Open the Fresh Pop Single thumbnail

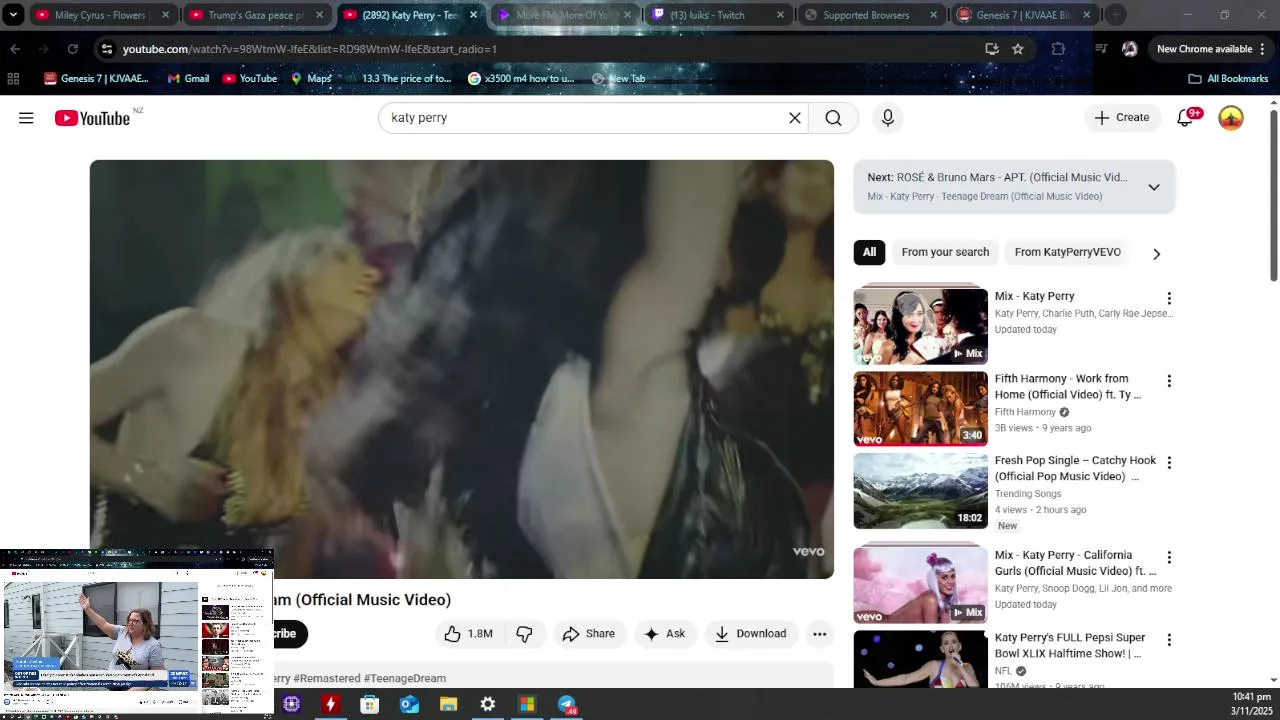tap(920, 491)
